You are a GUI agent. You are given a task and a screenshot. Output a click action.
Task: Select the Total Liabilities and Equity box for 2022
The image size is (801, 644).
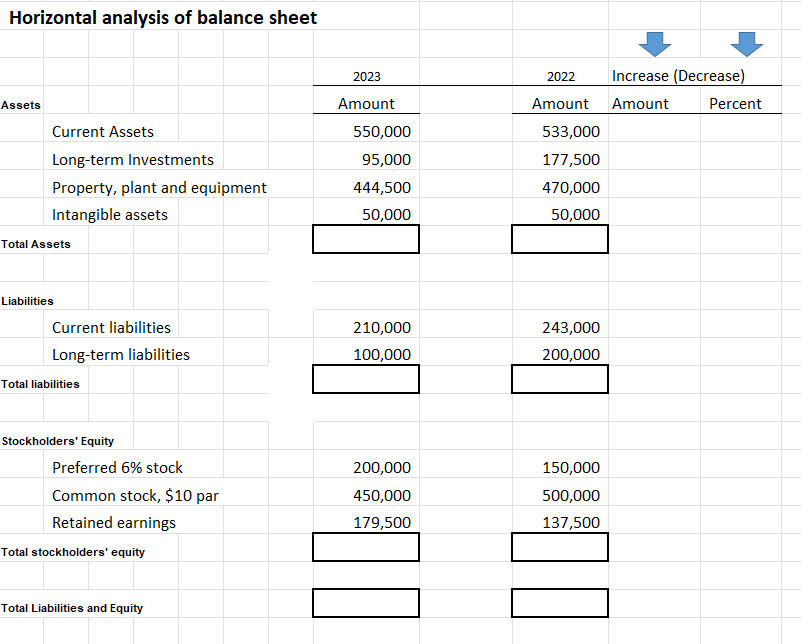pyautogui.click(x=559, y=602)
